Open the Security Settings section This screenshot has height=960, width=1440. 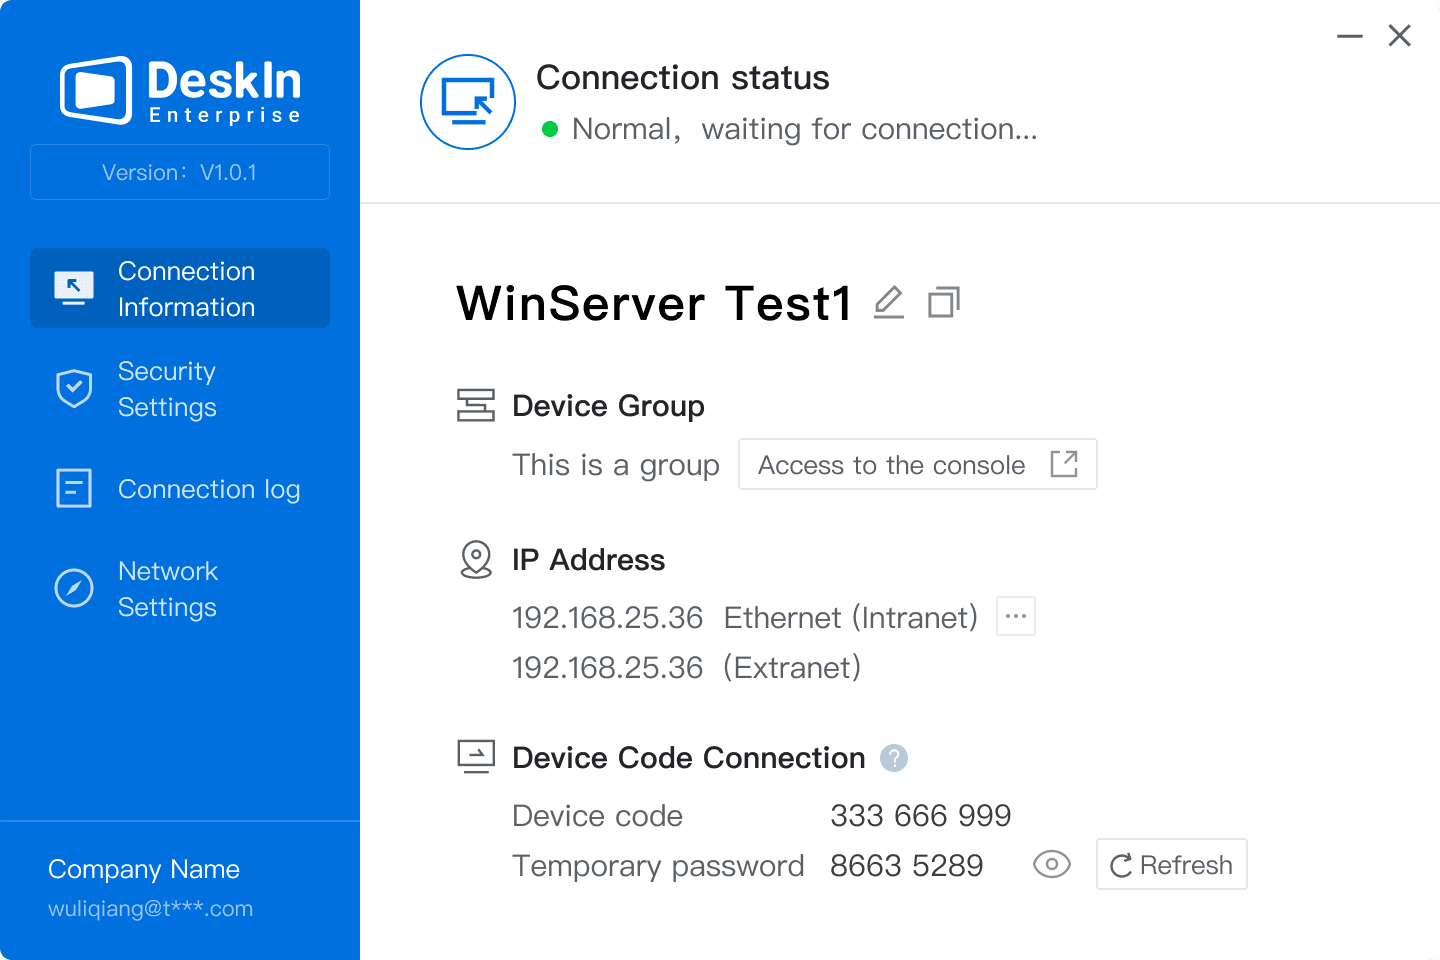[x=167, y=389]
